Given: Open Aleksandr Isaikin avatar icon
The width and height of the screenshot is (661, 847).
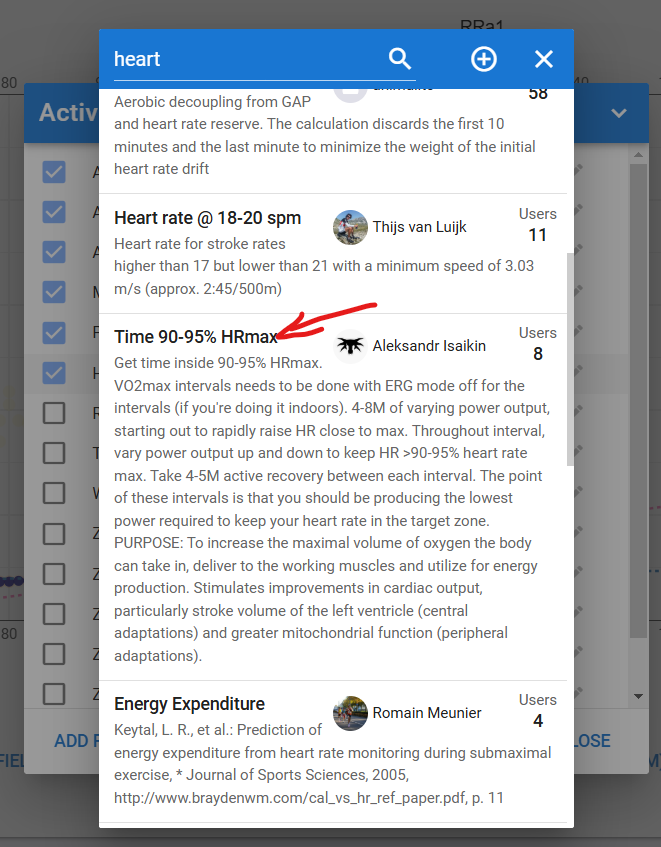Looking at the screenshot, I should pos(350,346).
